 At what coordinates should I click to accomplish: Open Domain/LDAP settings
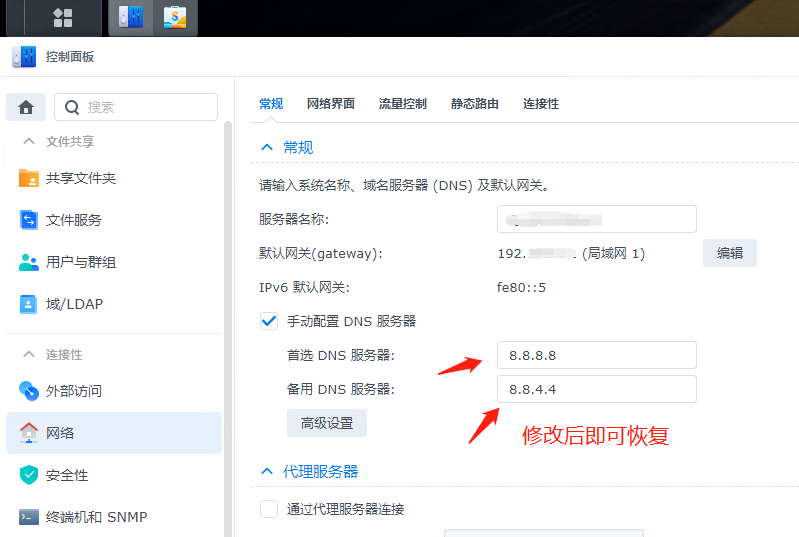[x=73, y=304]
